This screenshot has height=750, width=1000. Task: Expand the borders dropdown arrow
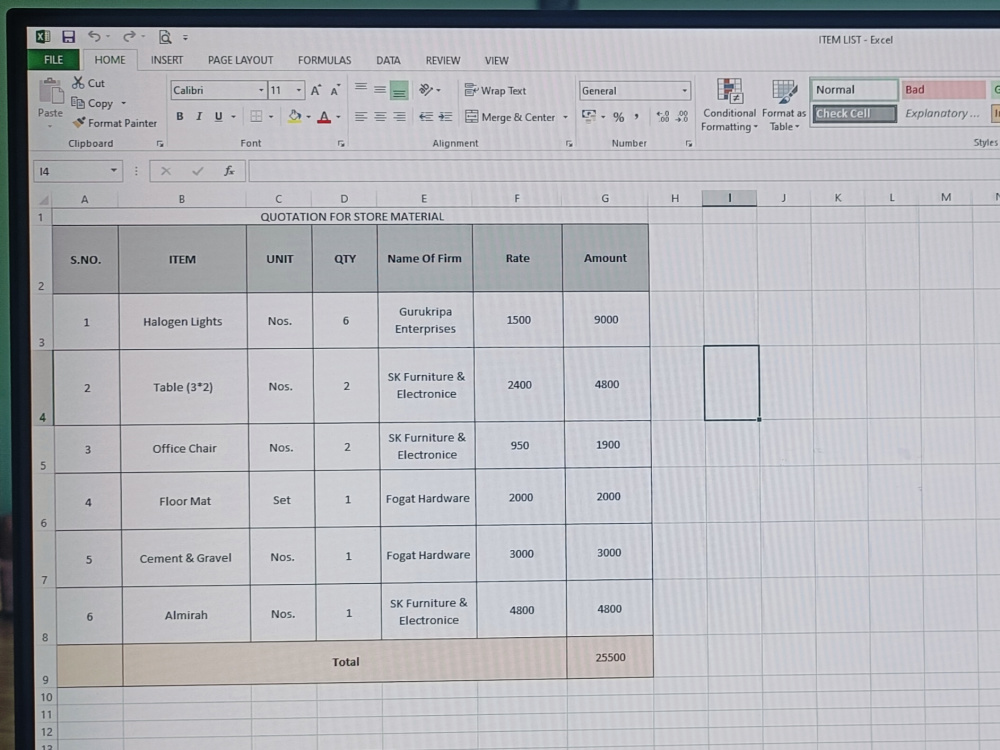click(x=271, y=117)
